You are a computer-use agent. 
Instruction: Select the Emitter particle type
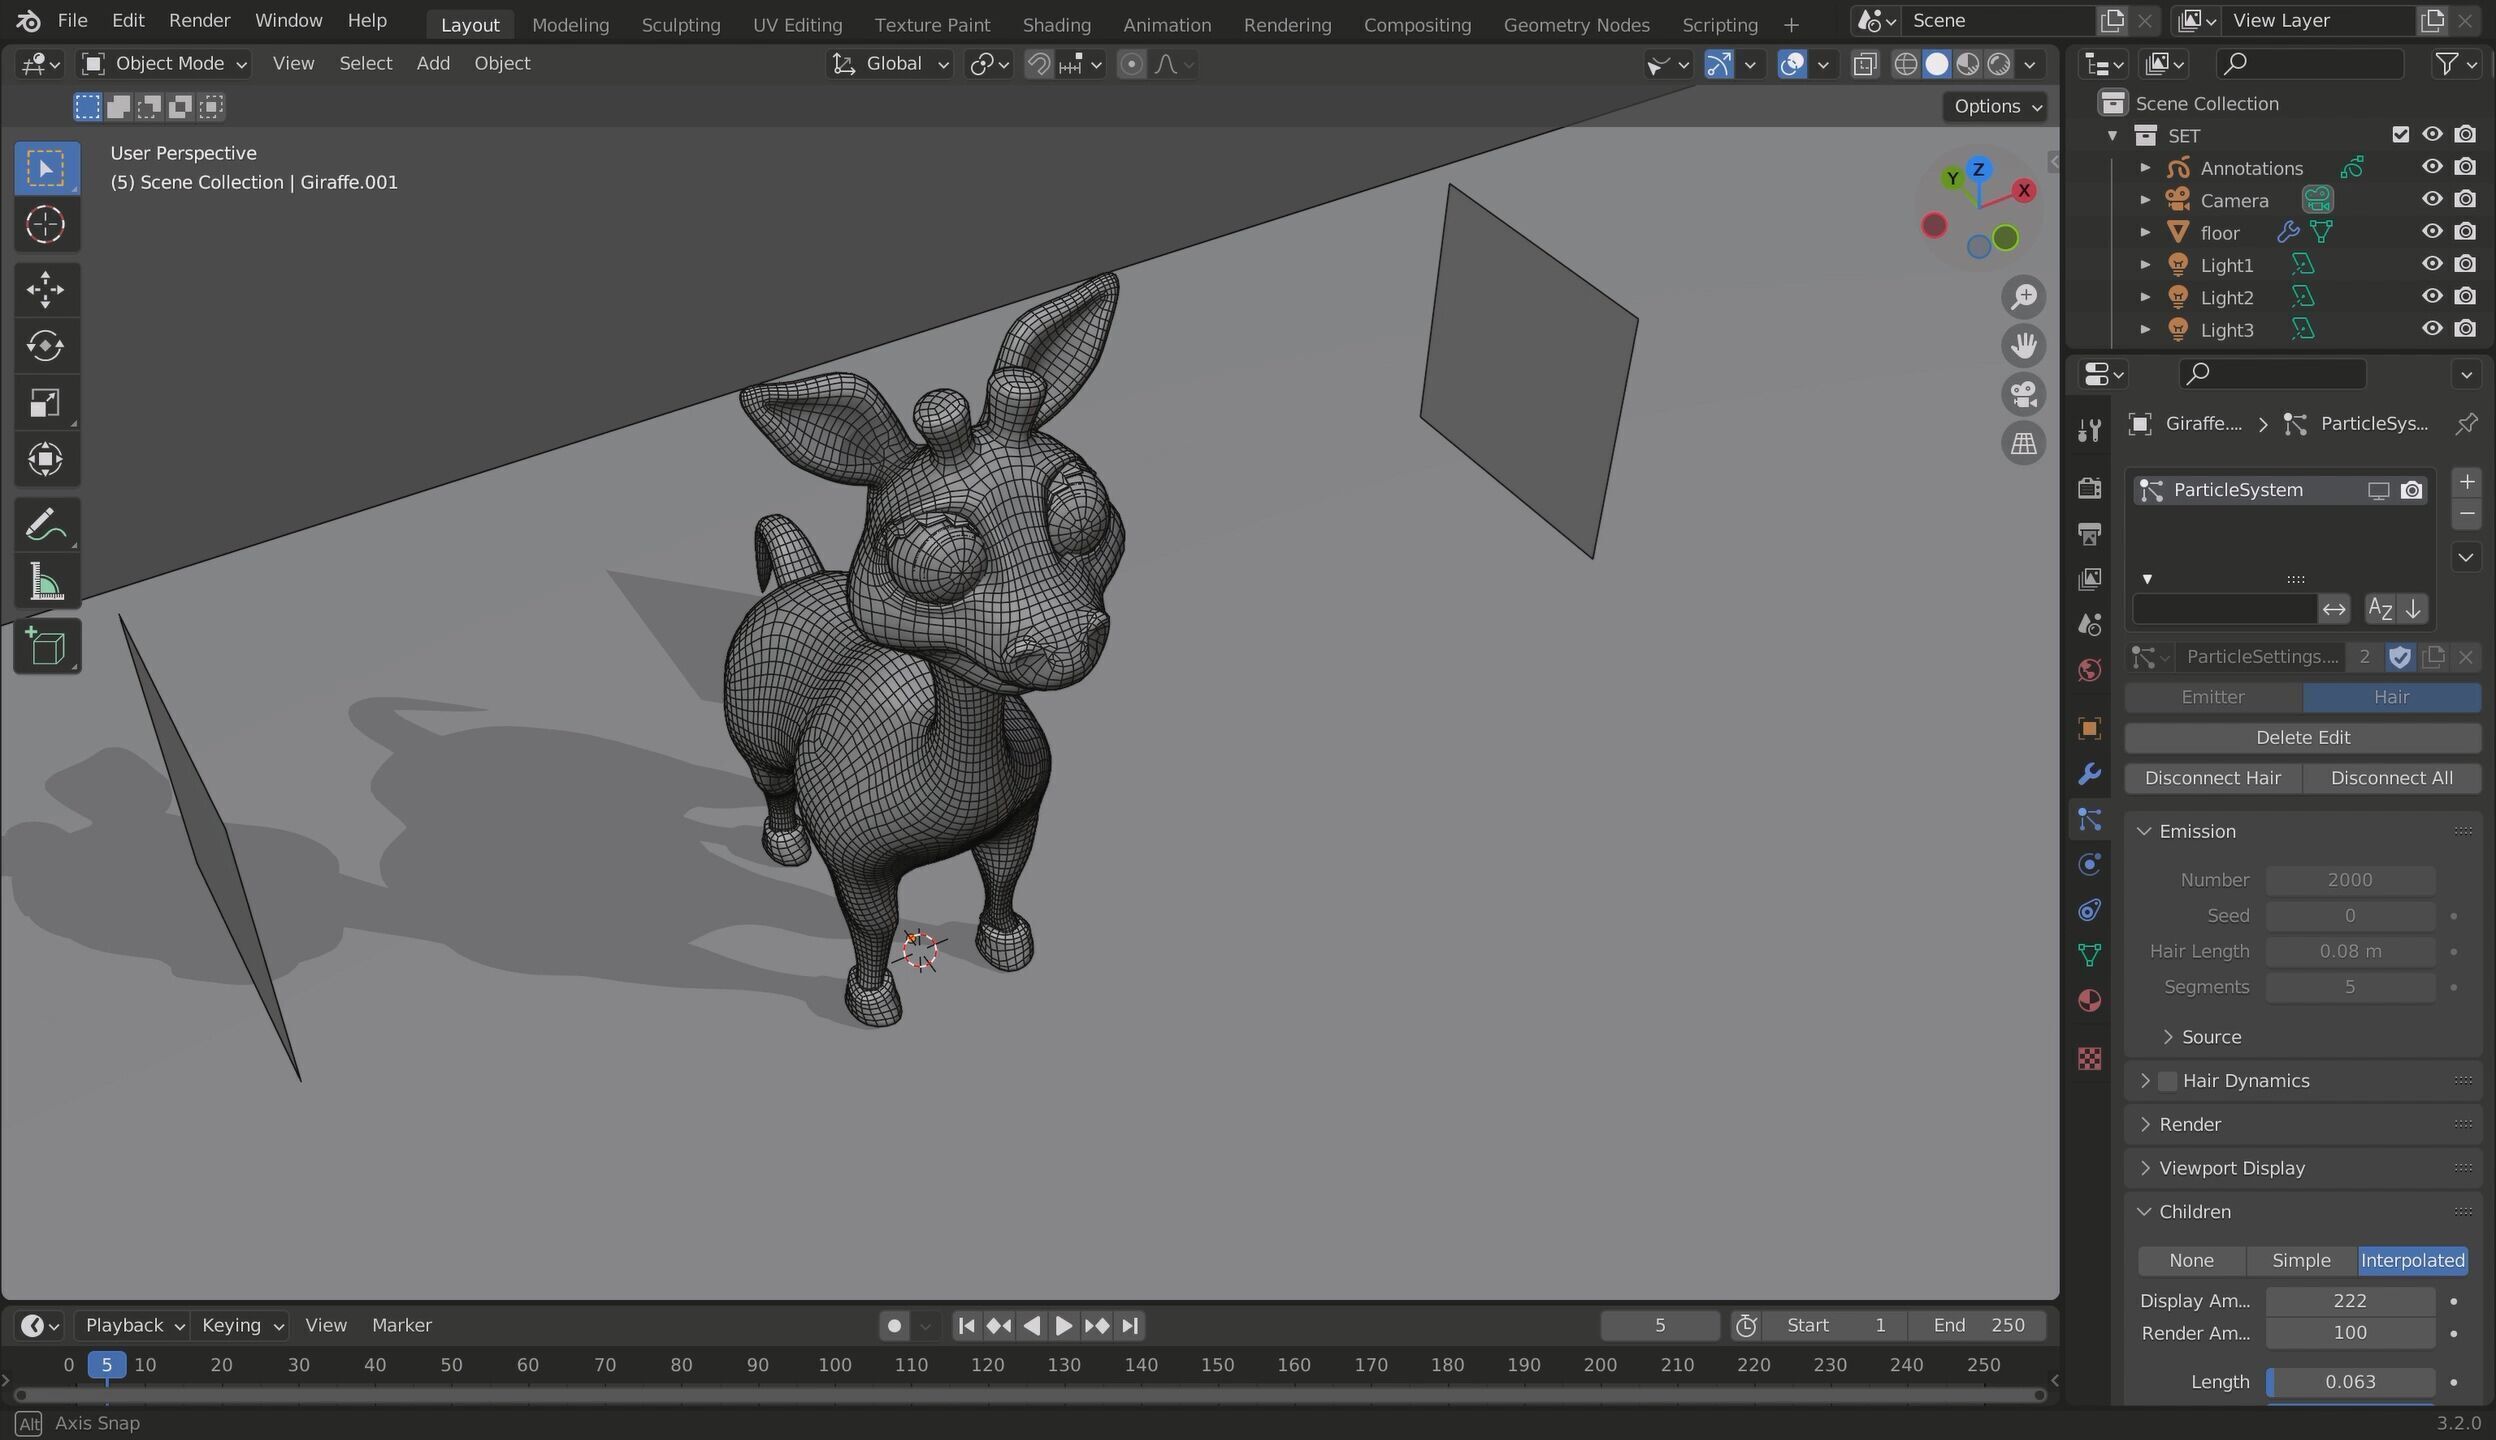coord(2212,697)
